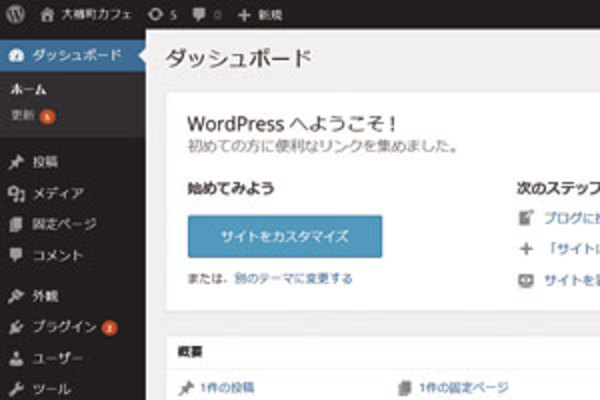
Task: Open the comments bubble in admin bar
Action: click(x=199, y=15)
